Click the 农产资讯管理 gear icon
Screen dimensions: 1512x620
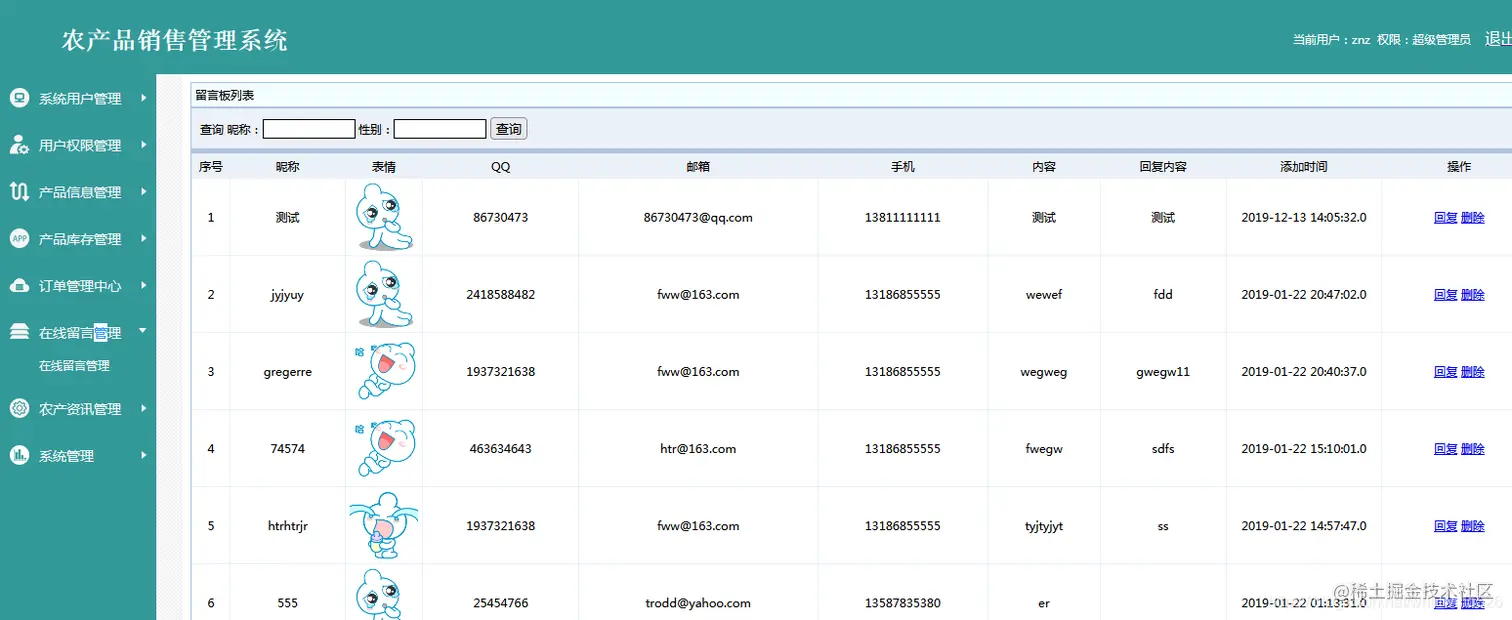tap(19, 408)
